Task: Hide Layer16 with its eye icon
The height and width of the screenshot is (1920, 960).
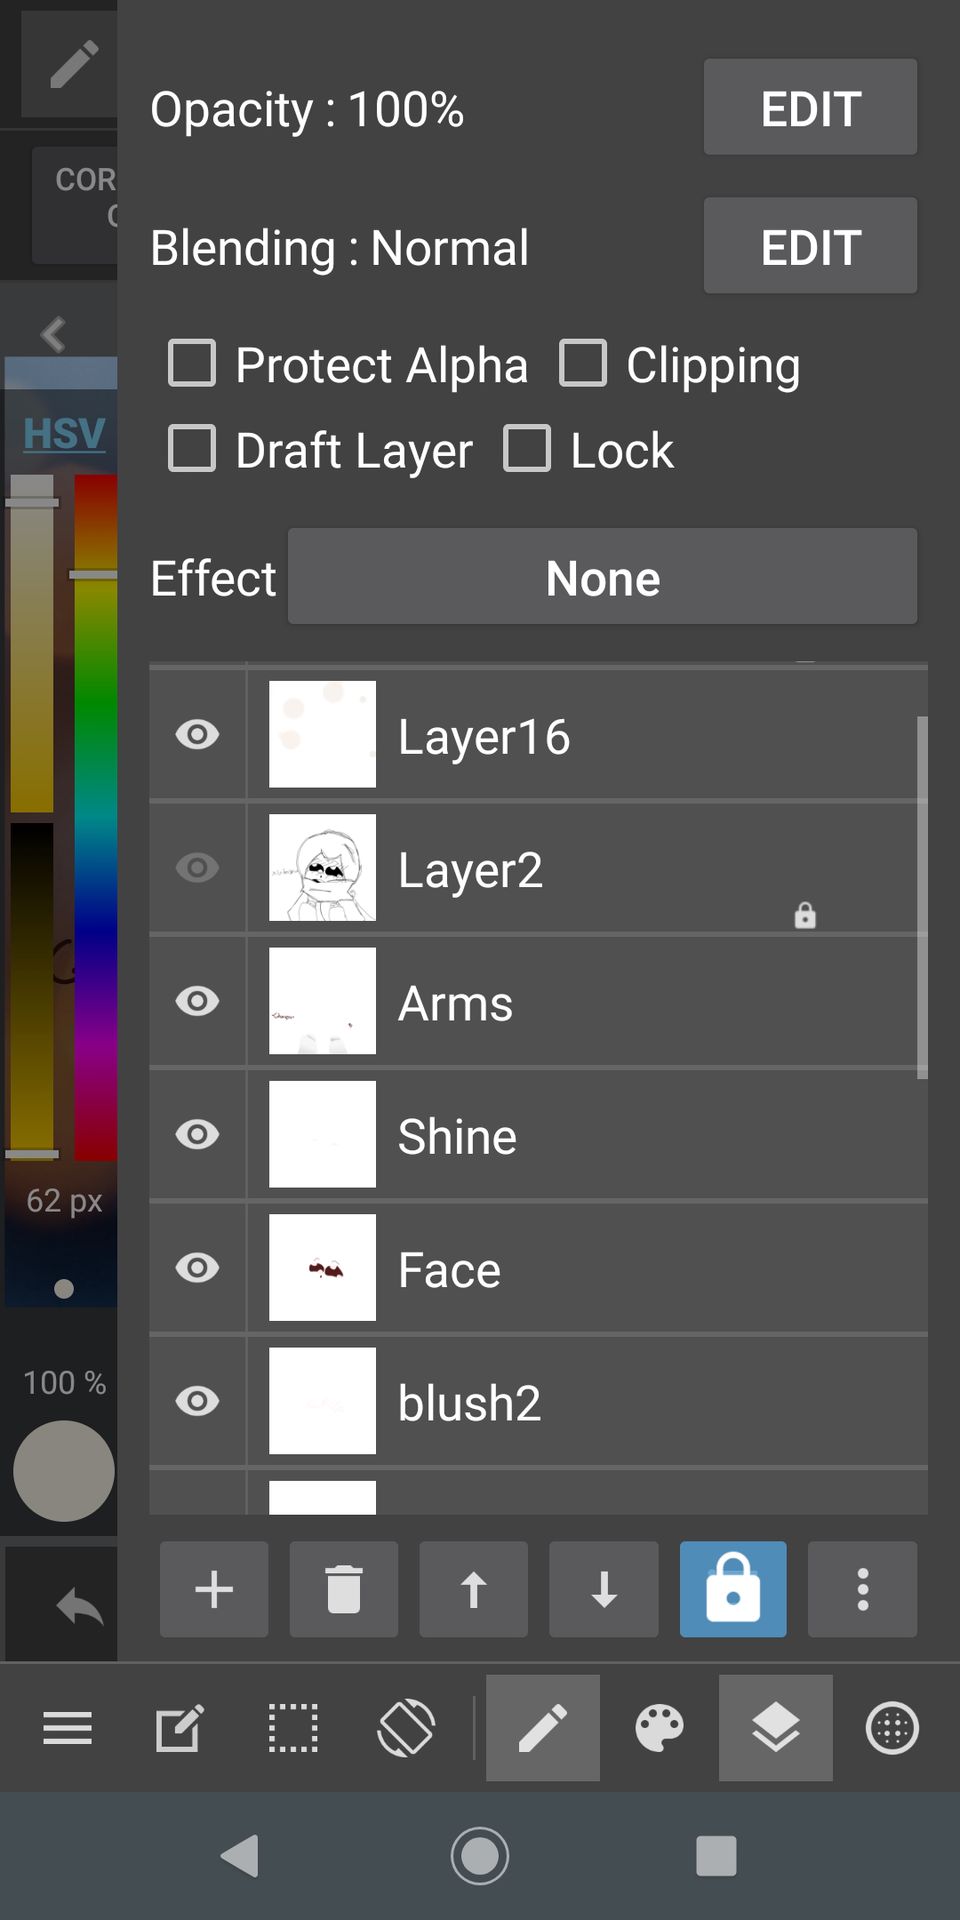Action: [197, 735]
